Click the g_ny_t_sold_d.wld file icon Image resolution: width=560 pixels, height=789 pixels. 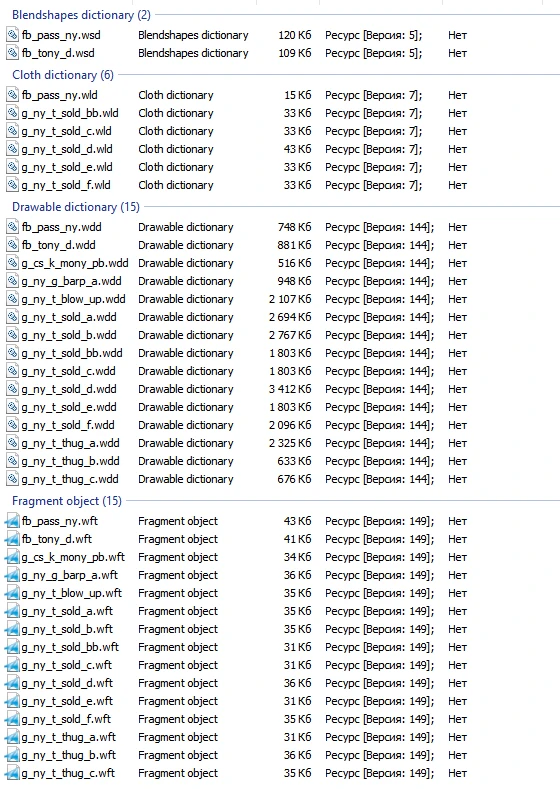pyautogui.click(x=13, y=149)
